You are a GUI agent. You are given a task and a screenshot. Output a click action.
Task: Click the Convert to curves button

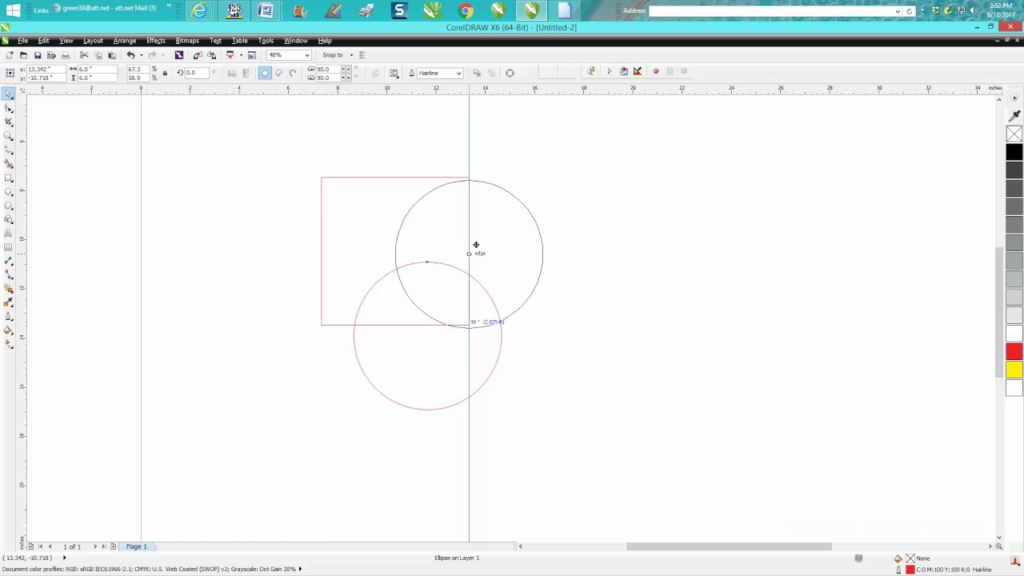(x=510, y=73)
